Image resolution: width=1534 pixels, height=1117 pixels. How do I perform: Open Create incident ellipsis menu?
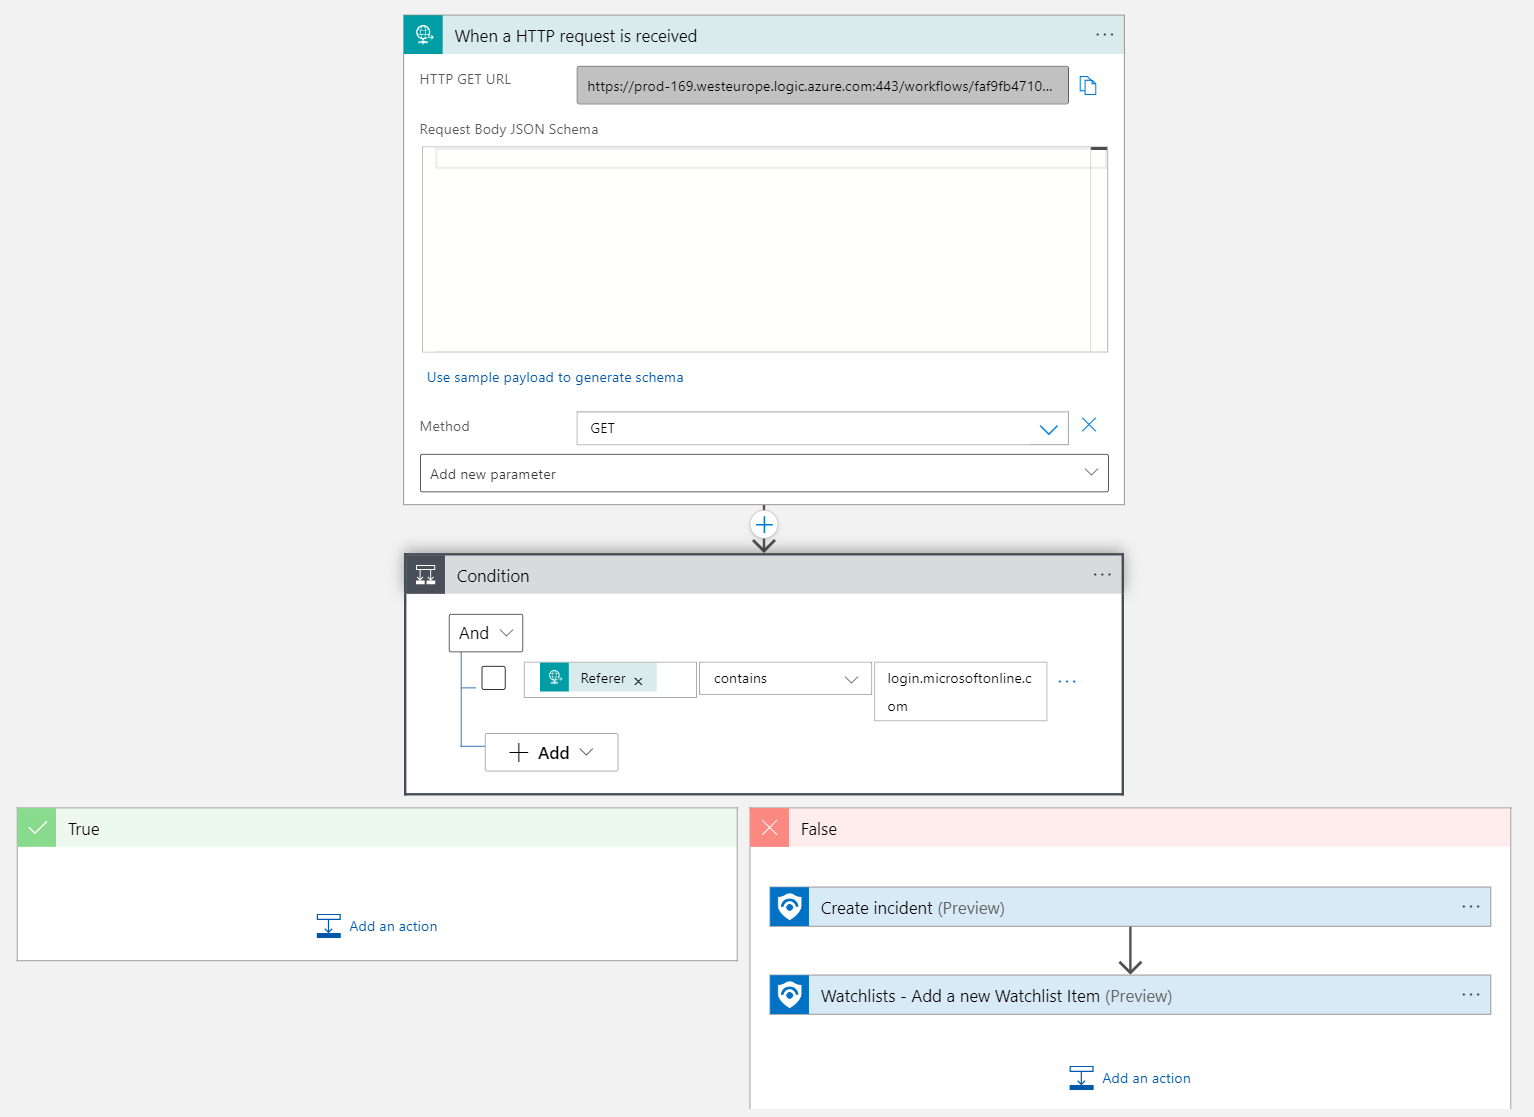[1470, 907]
